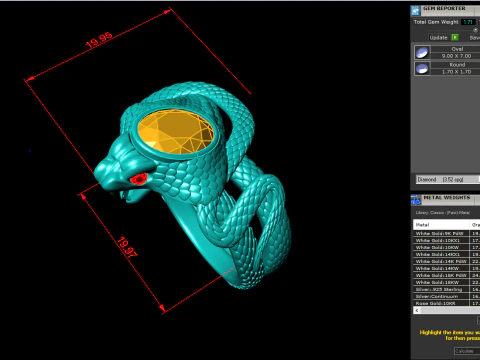Select White Gold 10KX1 row

pos(441,240)
